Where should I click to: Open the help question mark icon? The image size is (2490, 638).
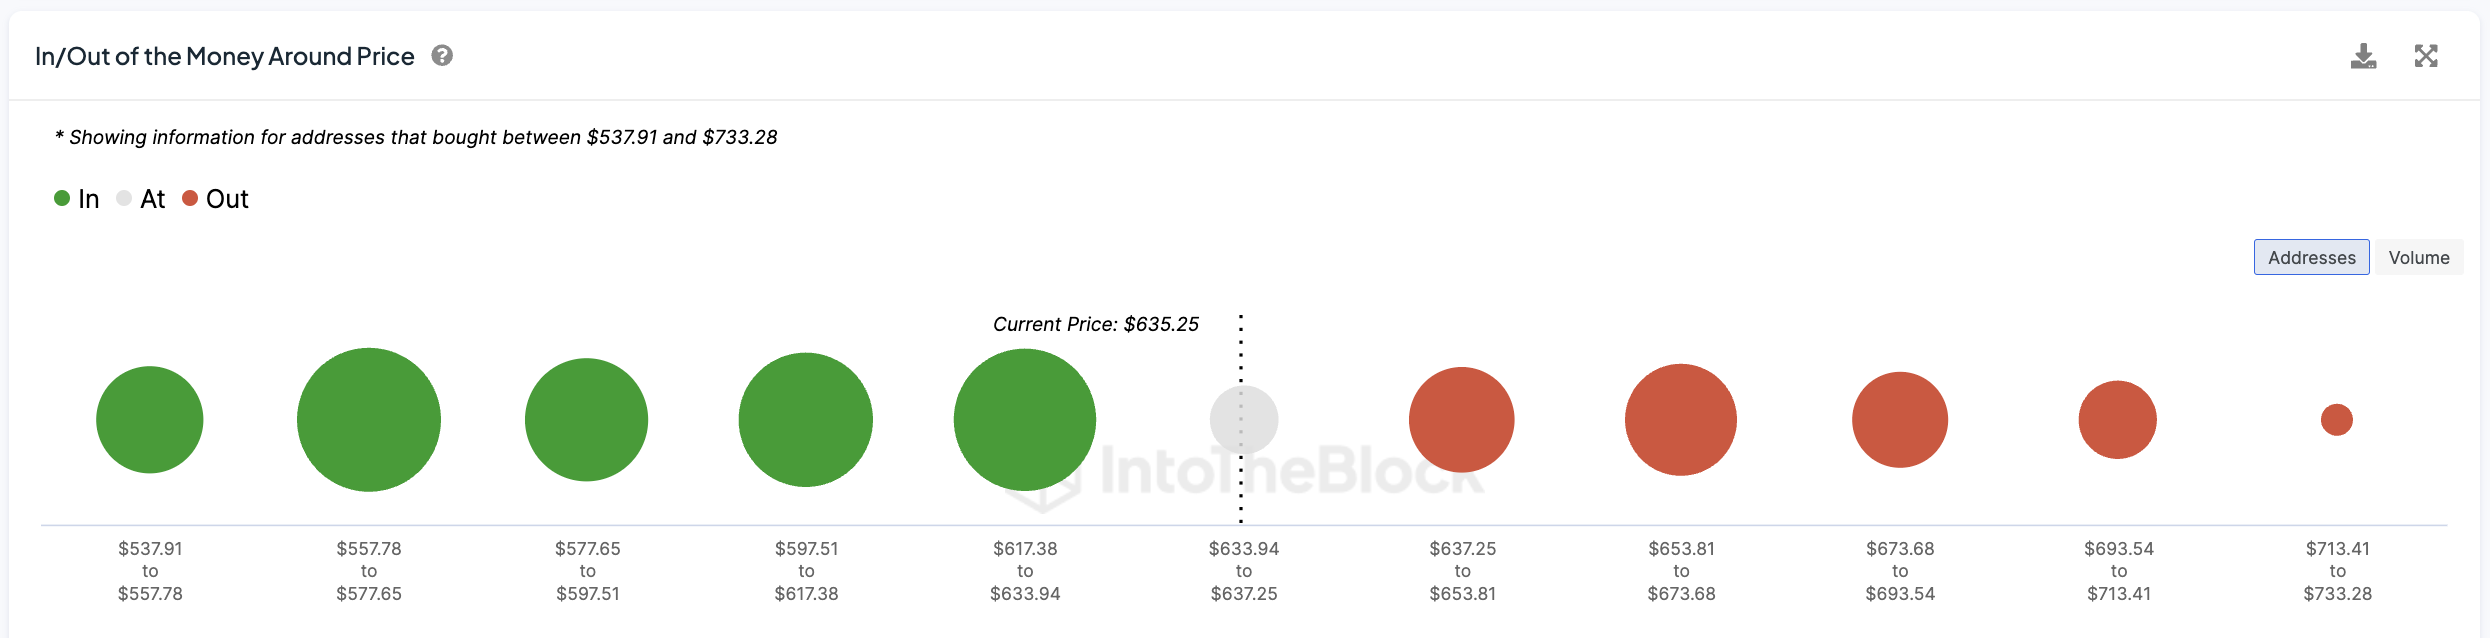[x=442, y=56]
